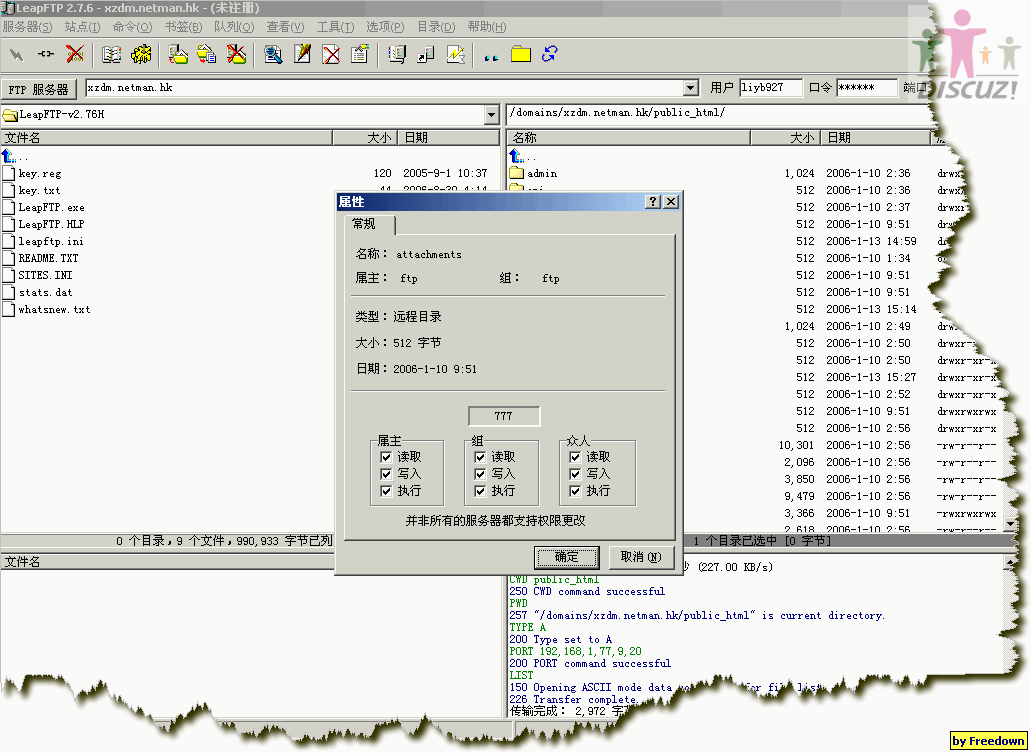Toggle everyone 执行 checkbox under 众人

point(575,491)
